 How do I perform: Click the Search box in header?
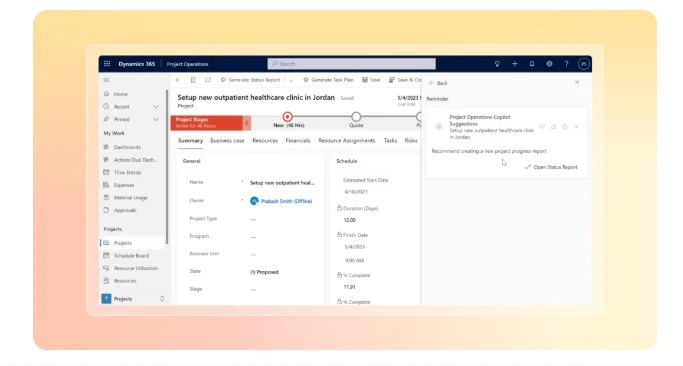point(352,64)
